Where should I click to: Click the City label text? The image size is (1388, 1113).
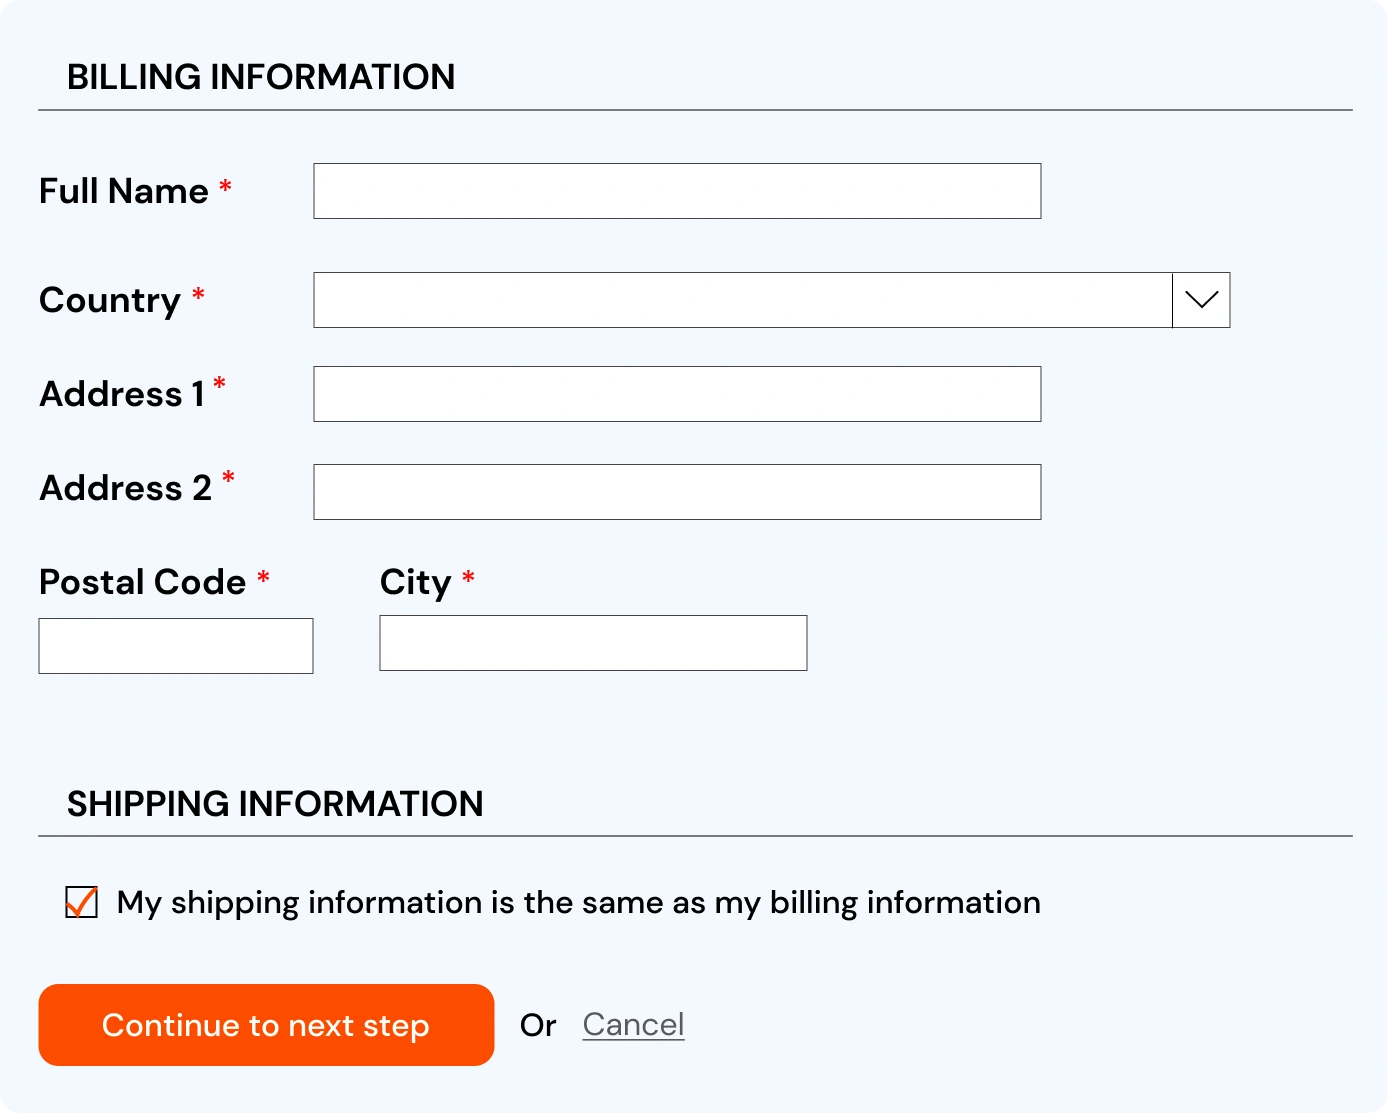(416, 583)
